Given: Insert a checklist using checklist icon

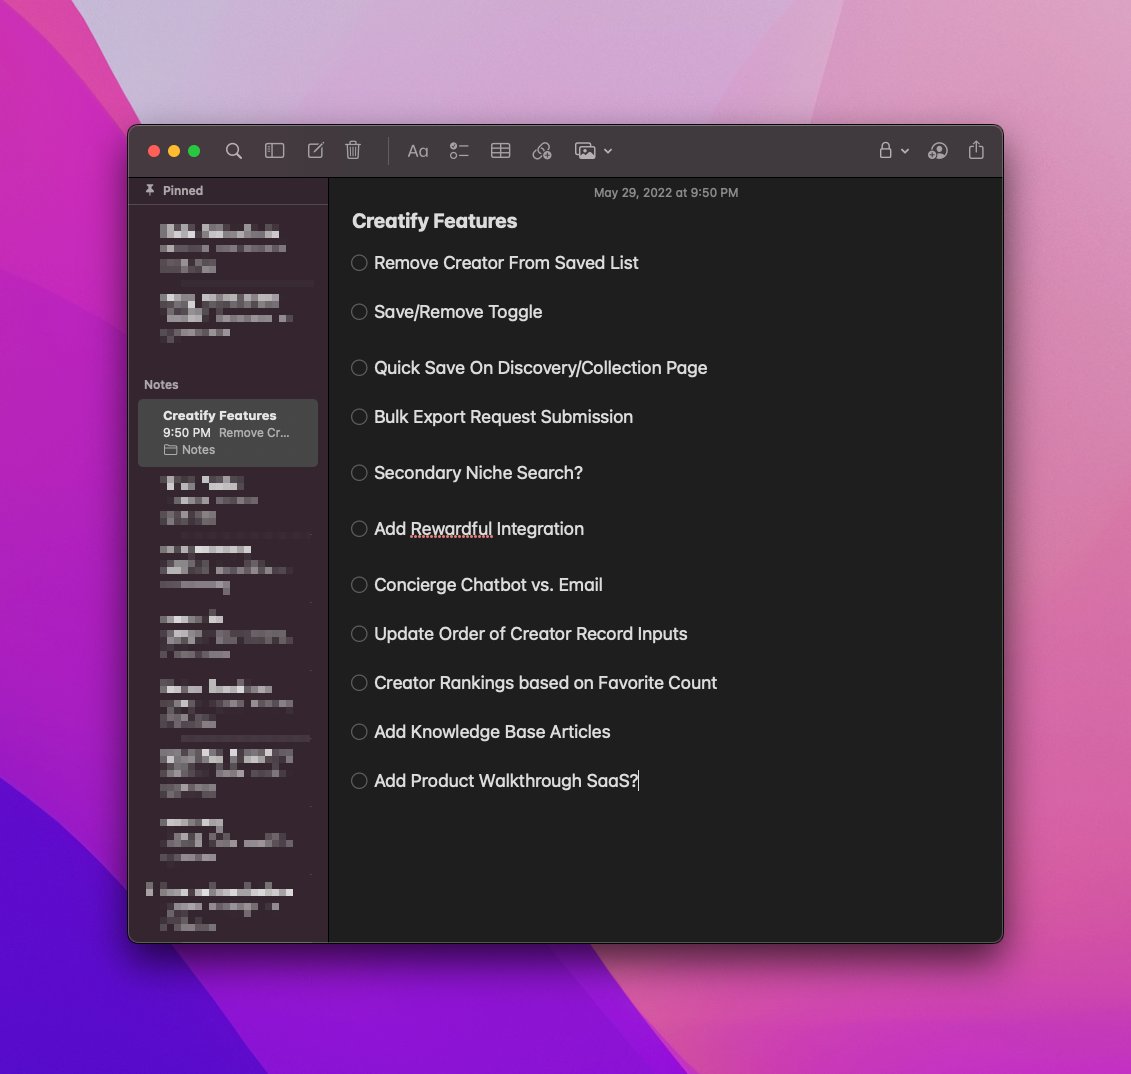Looking at the screenshot, I should (x=459, y=151).
